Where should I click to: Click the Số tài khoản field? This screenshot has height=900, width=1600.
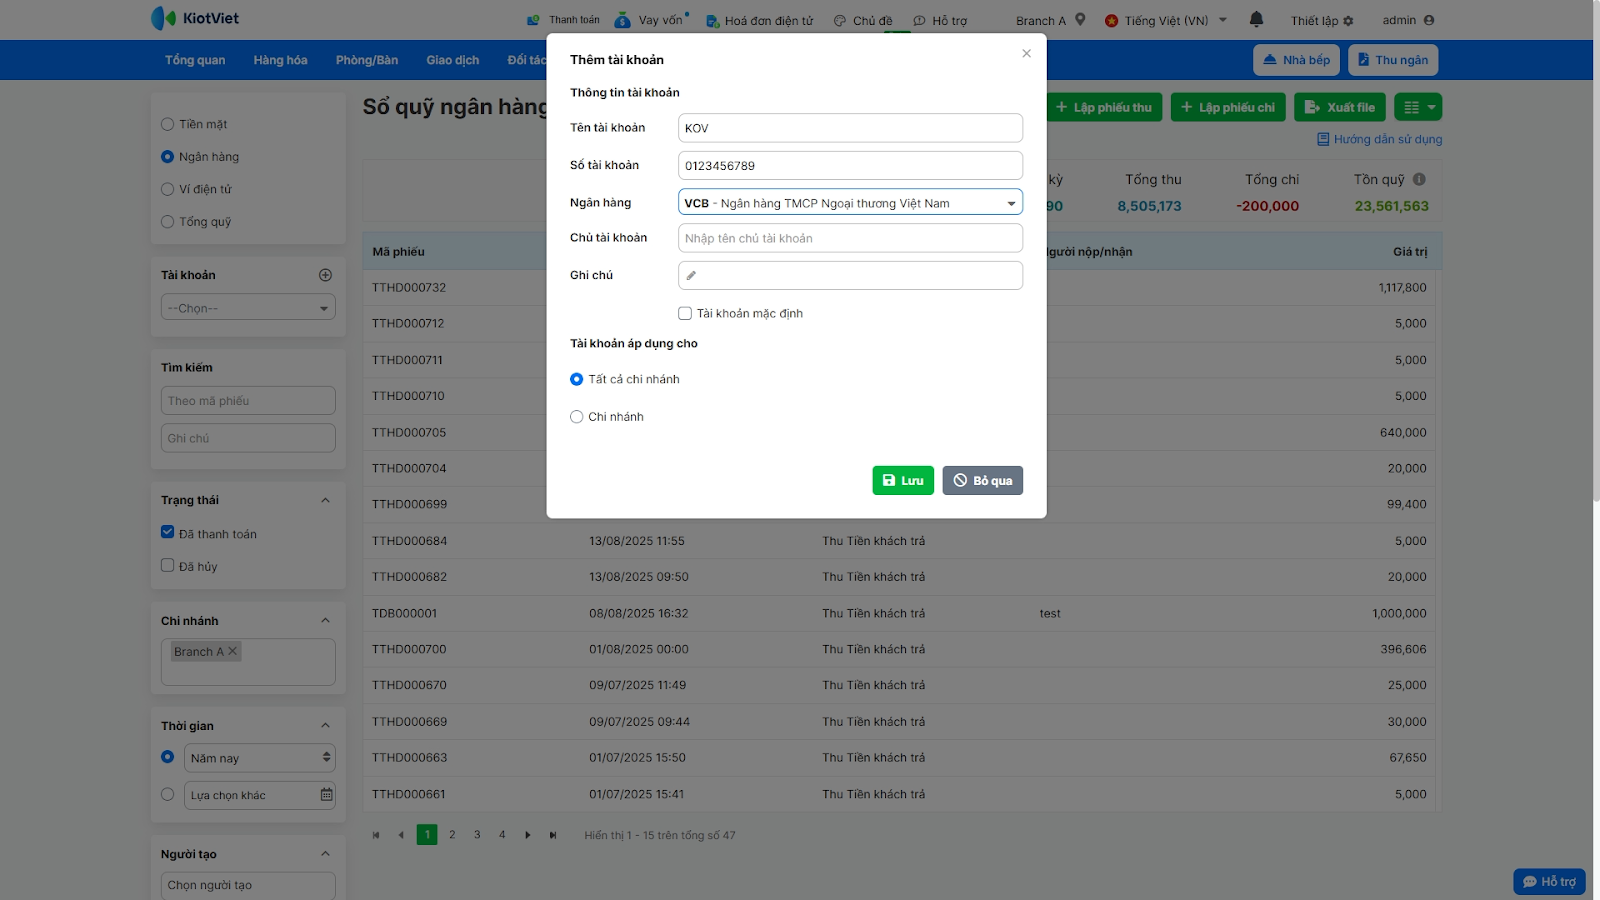click(850, 165)
